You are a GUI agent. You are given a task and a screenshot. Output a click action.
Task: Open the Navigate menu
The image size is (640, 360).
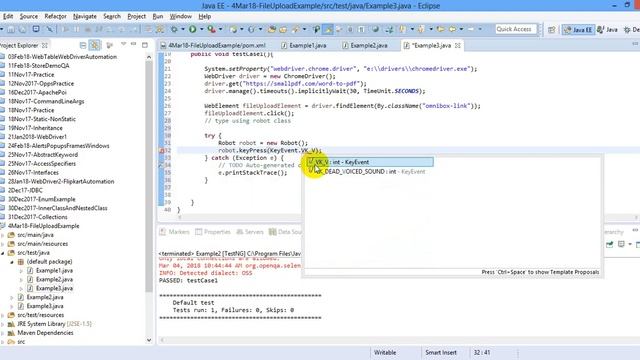point(84,16)
